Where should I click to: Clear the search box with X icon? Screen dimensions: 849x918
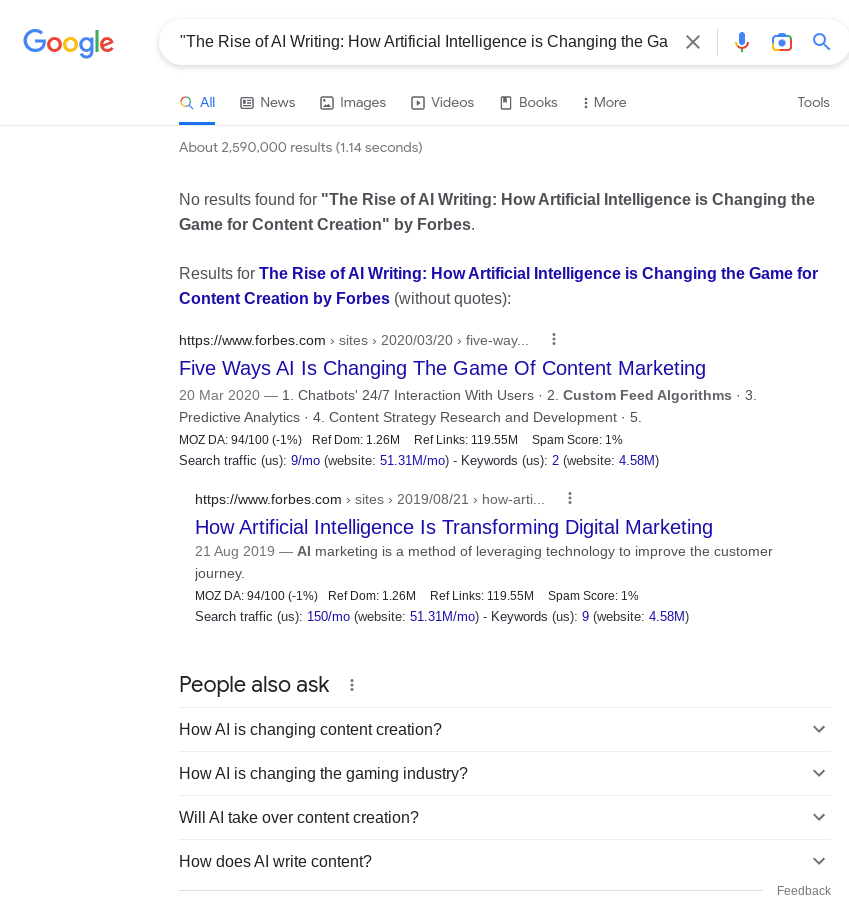click(693, 42)
